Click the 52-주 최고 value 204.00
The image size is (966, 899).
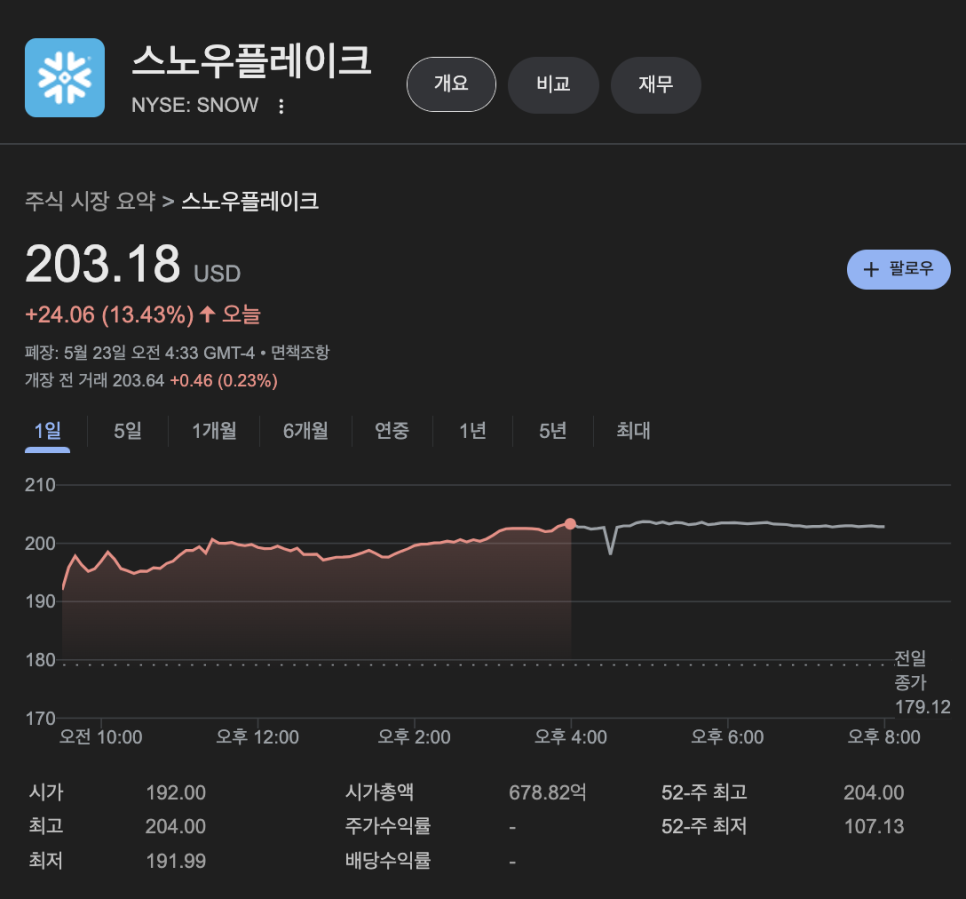coord(874,792)
